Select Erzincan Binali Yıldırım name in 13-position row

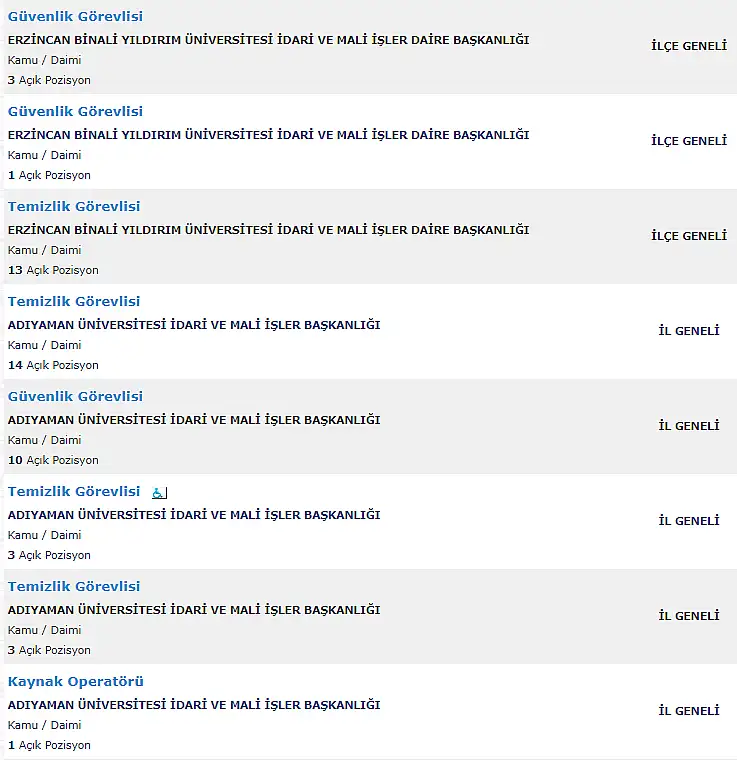[x=268, y=230]
